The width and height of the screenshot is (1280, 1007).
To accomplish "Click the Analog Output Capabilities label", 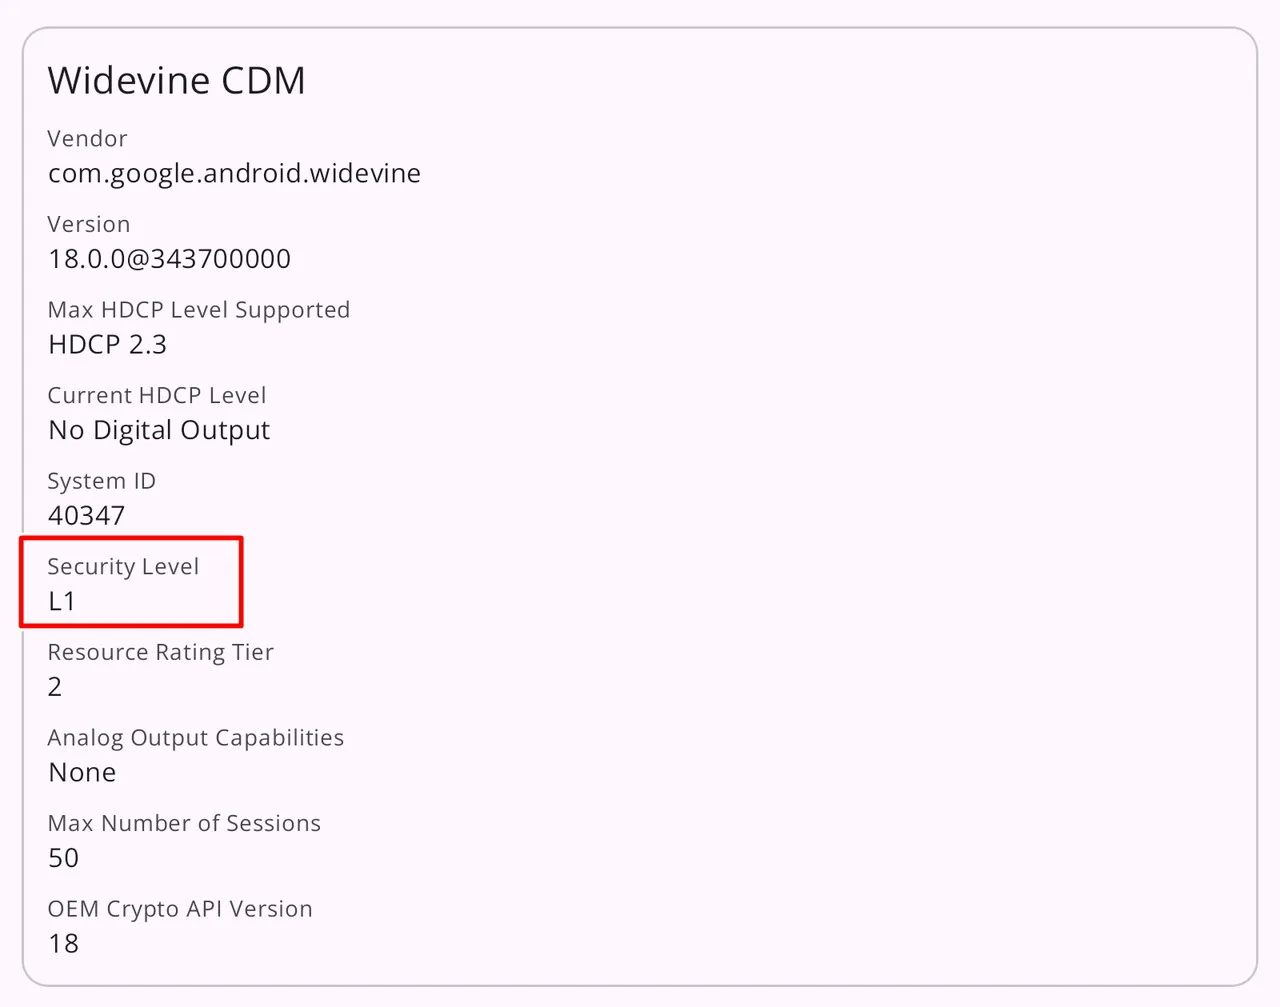I will (195, 738).
